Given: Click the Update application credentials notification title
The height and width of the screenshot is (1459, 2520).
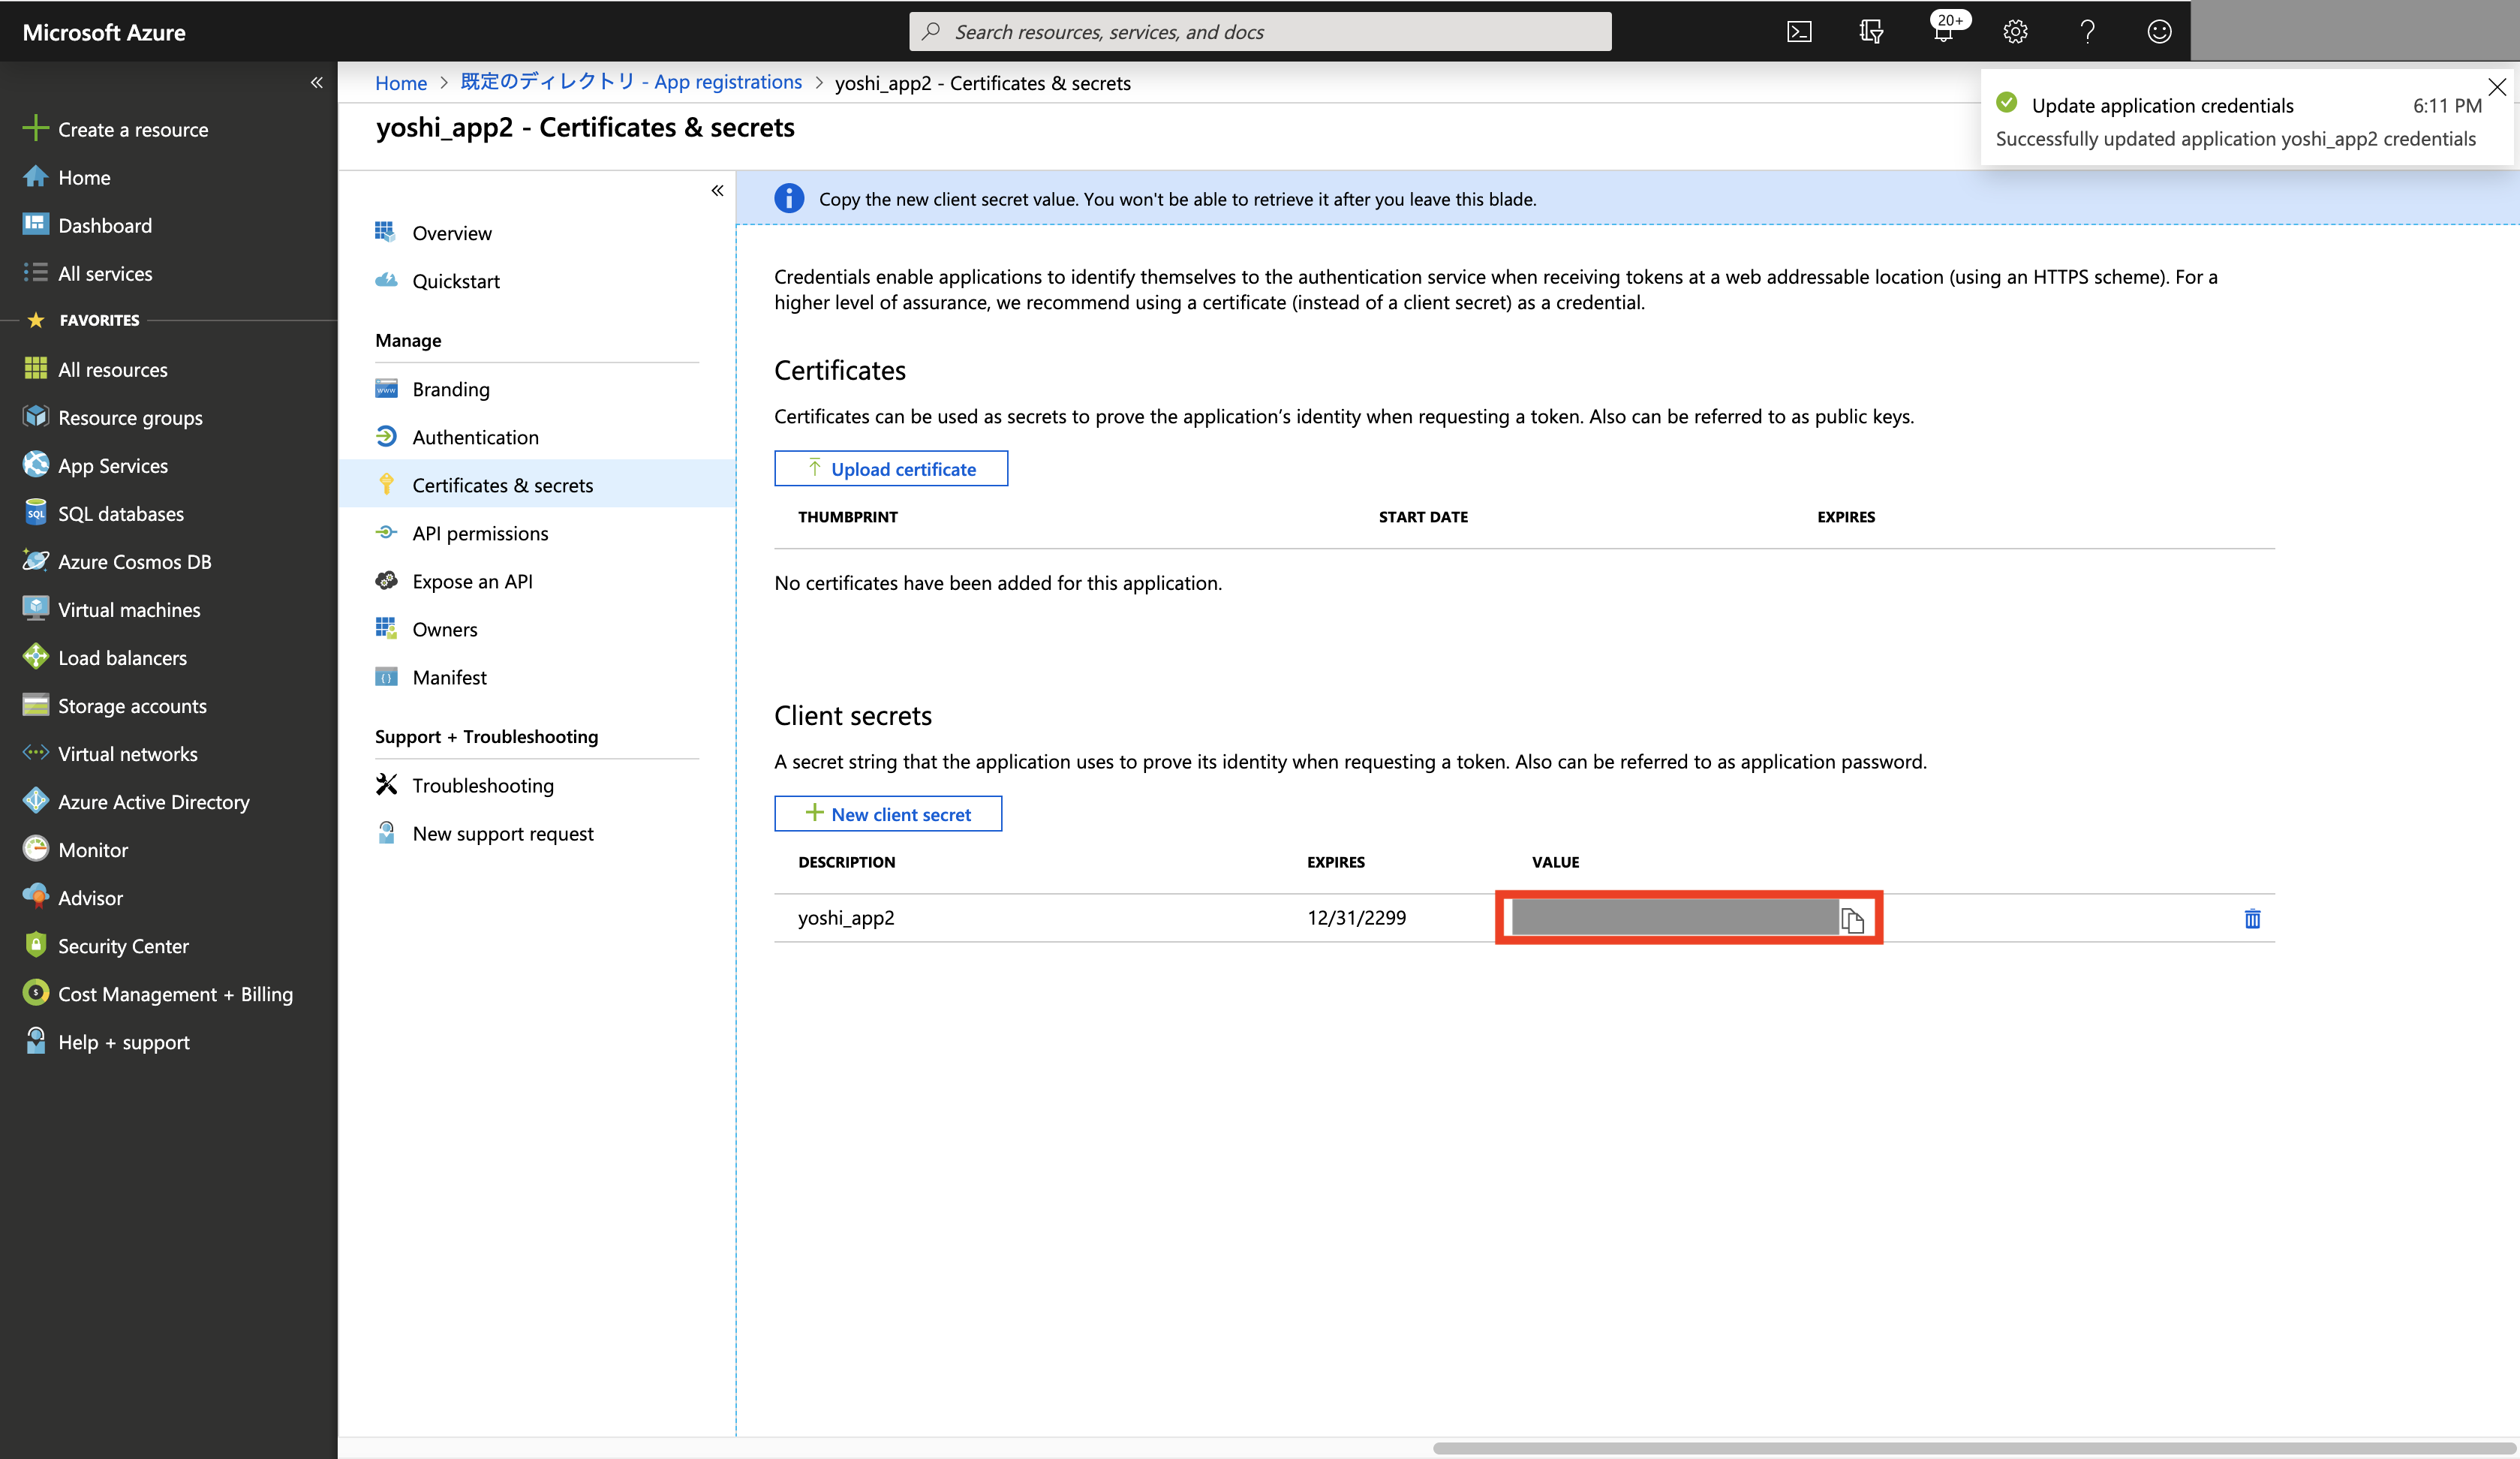Looking at the screenshot, I should (2162, 105).
